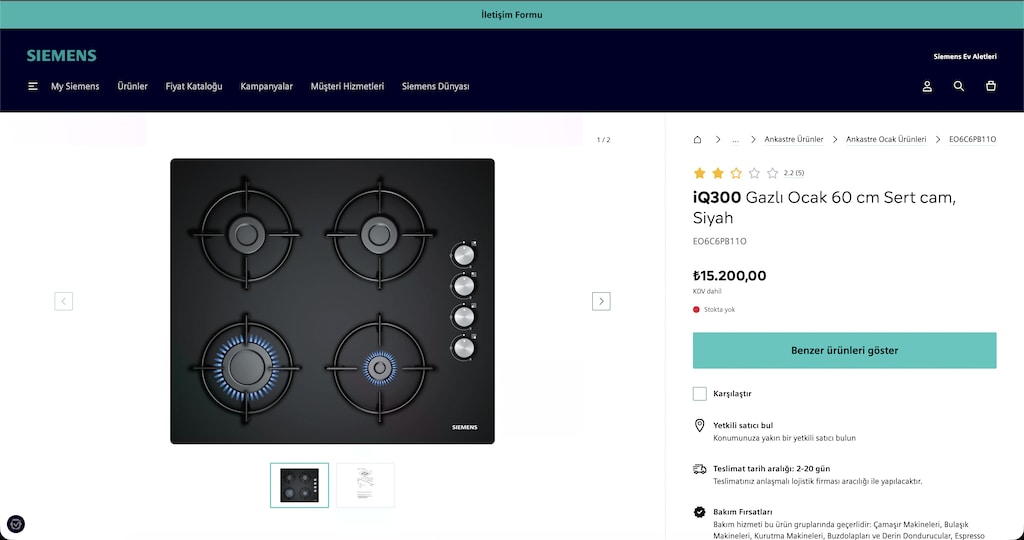
Task: Click the İletişim Formu banner link
Action: click(512, 14)
